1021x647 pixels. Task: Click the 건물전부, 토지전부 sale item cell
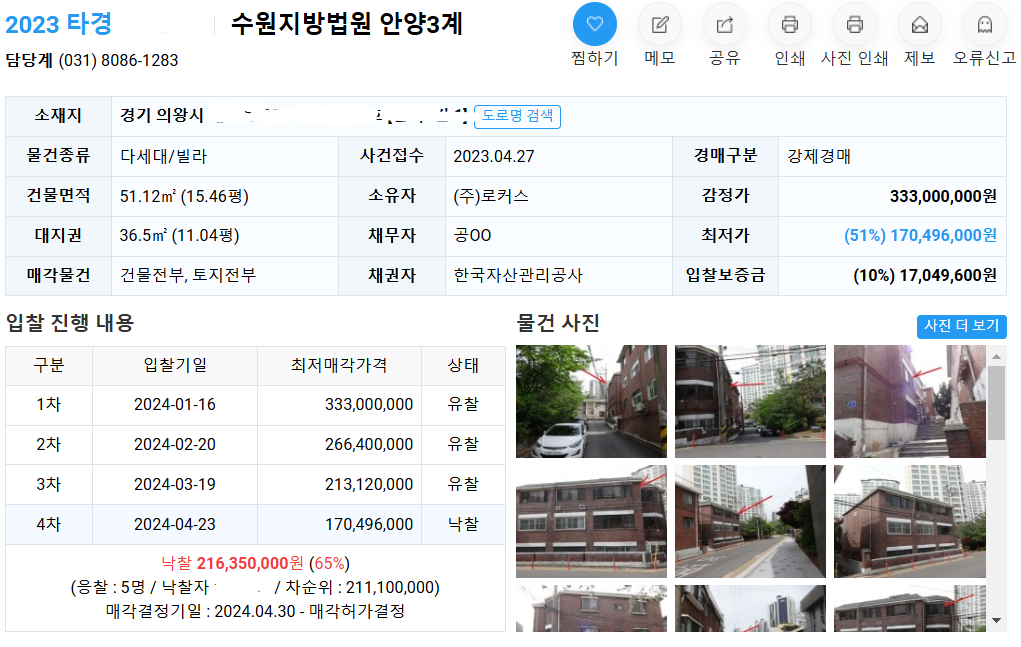pyautogui.click(x=225, y=275)
